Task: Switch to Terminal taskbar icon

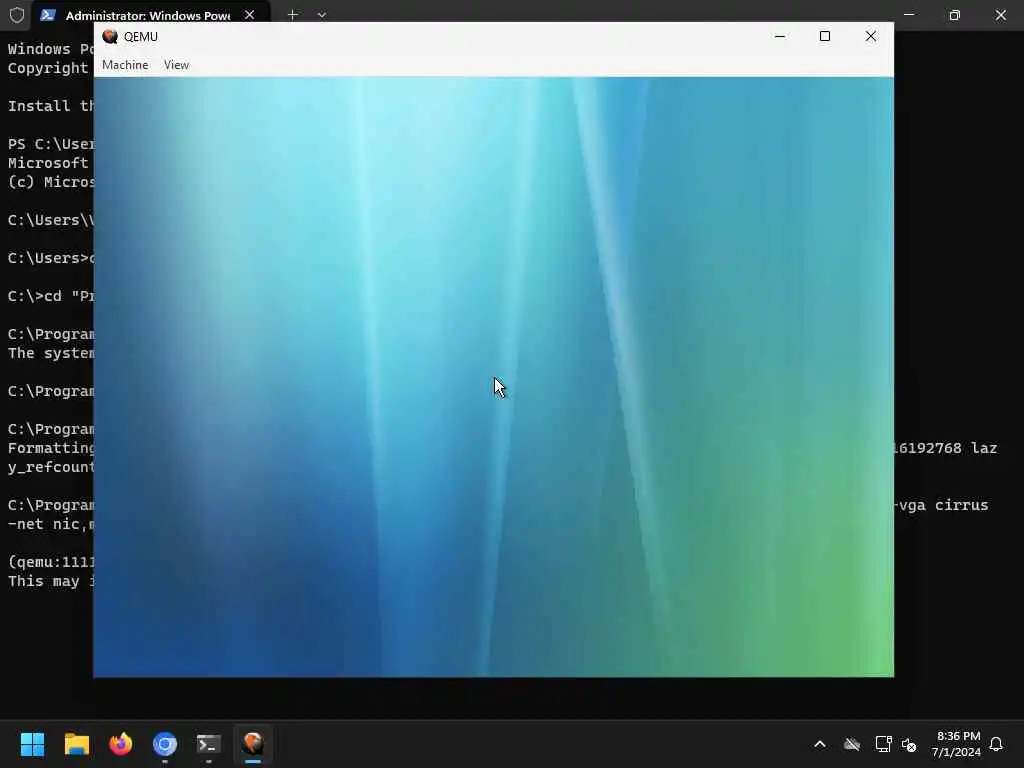Action: tap(209, 744)
